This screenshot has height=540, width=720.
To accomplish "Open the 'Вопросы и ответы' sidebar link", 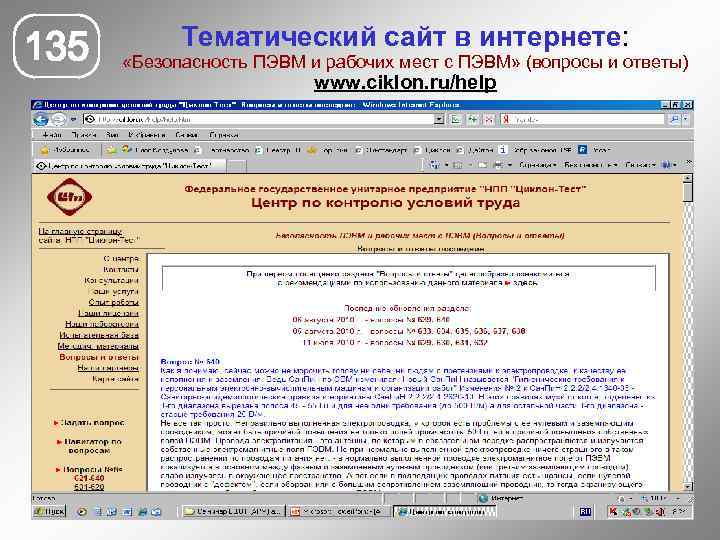I will point(99,357).
